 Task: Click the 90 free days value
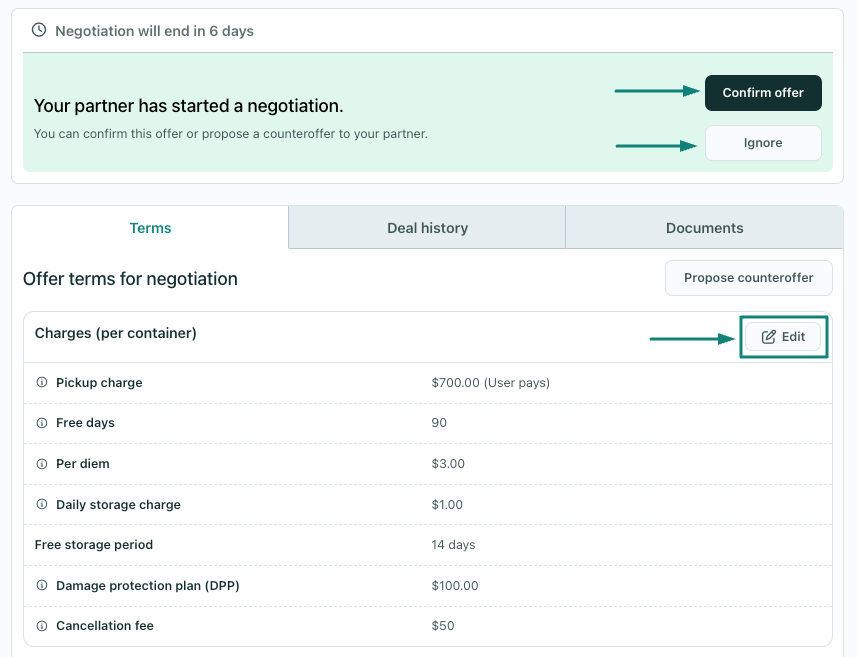tap(439, 423)
